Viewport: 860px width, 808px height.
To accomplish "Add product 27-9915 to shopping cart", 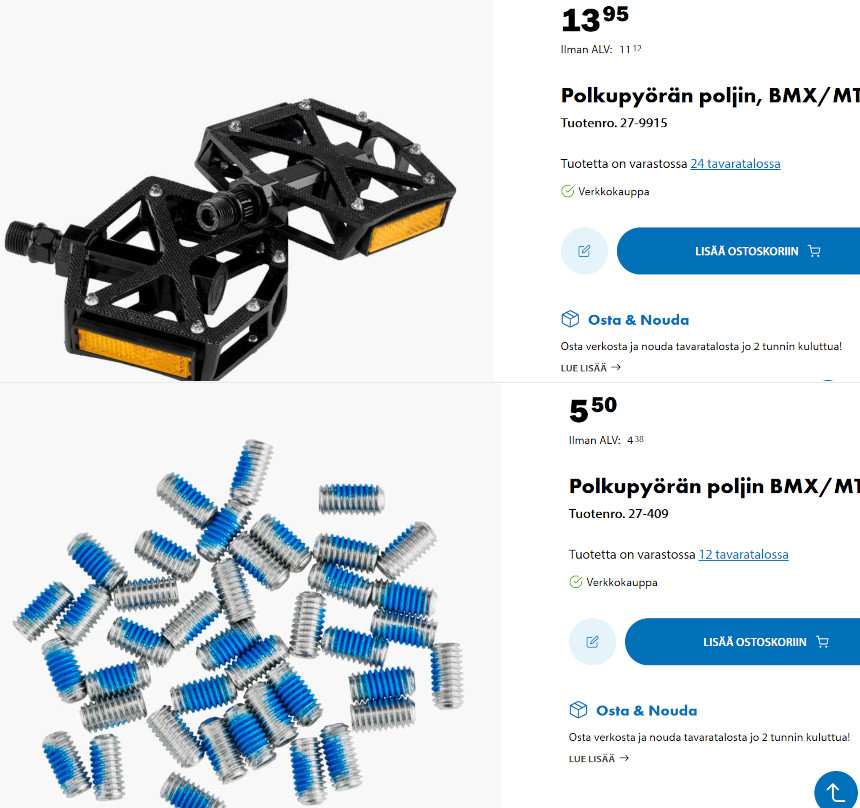I will coord(738,251).
